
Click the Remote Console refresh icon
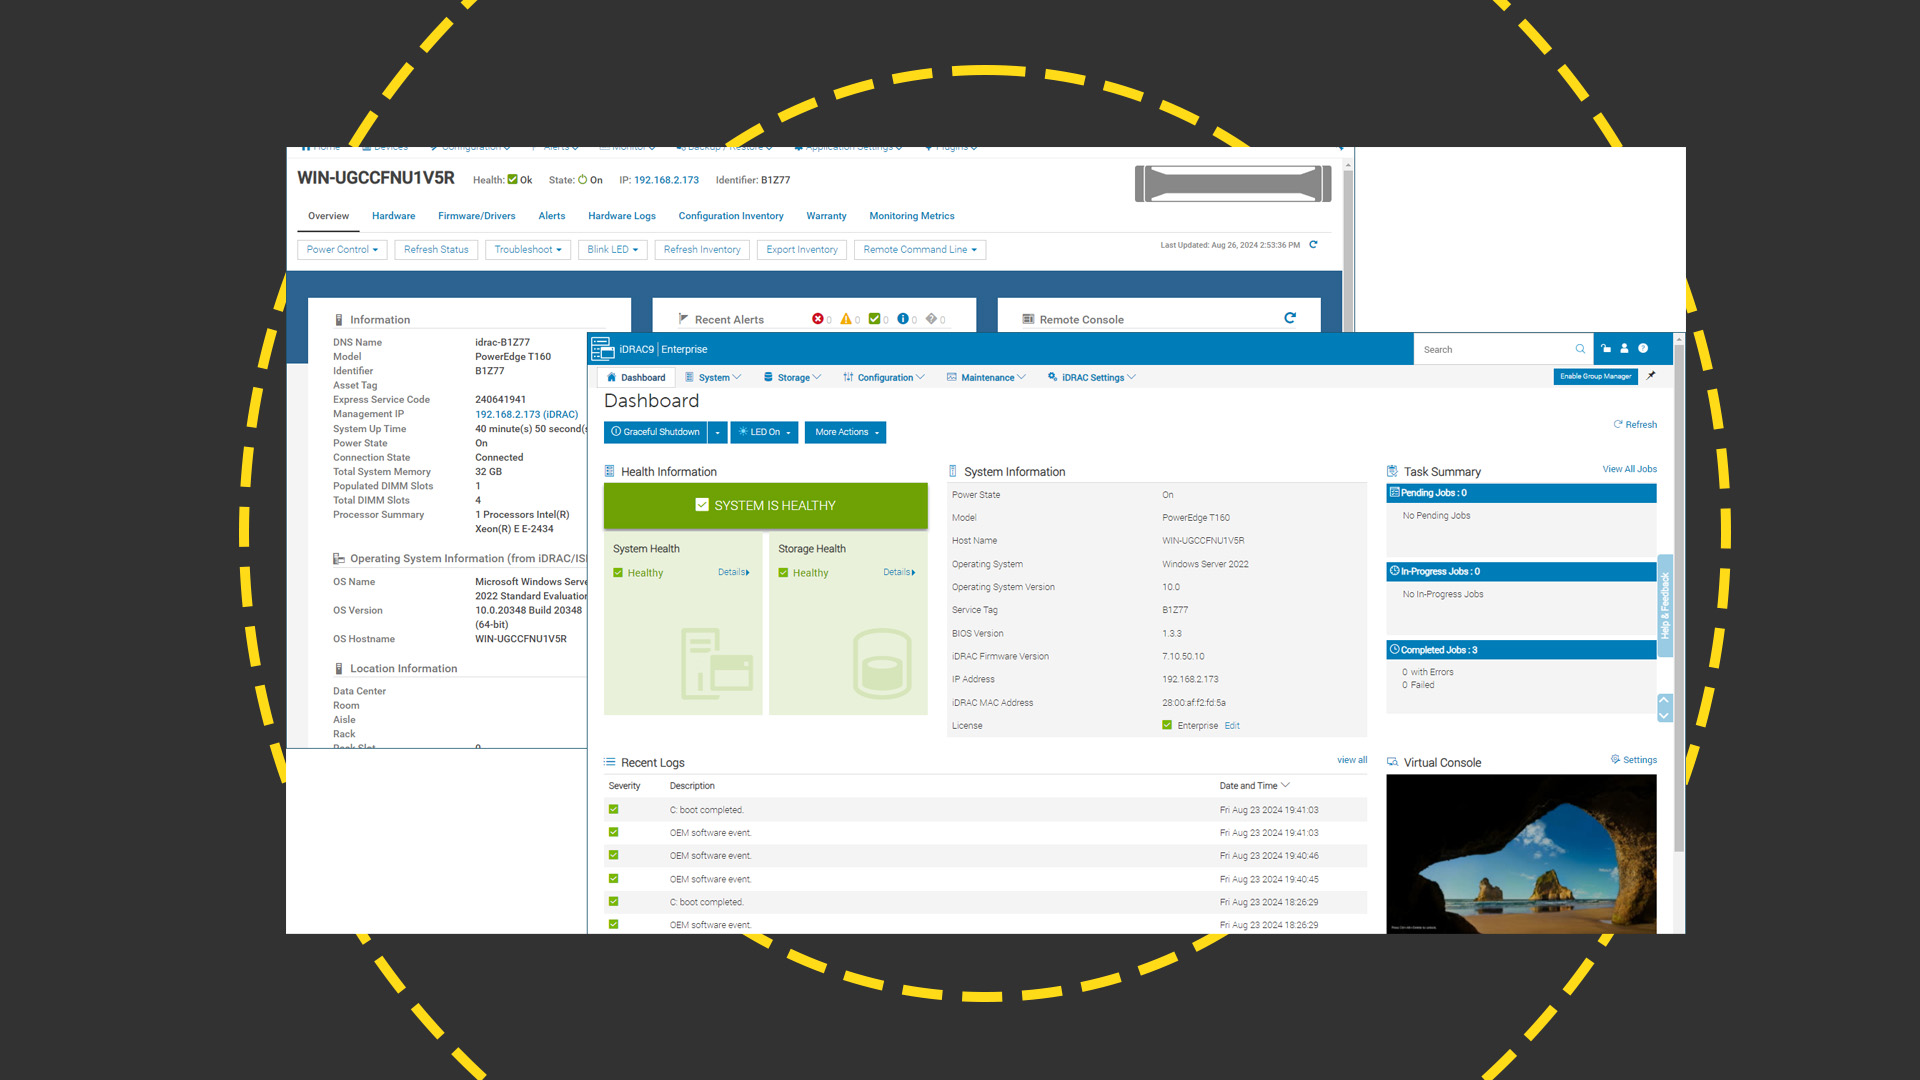[1294, 318]
